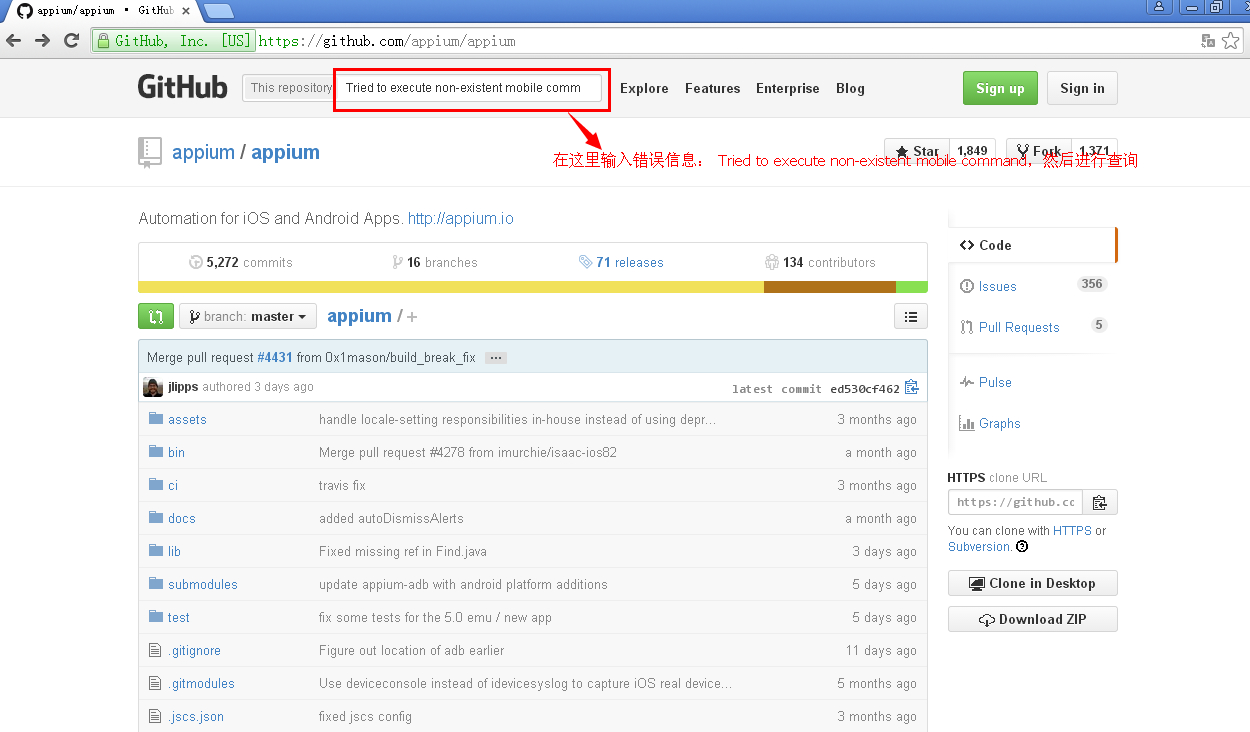This screenshot has height=732, width=1250.
Task: Open the bin folder
Action: click(x=176, y=452)
